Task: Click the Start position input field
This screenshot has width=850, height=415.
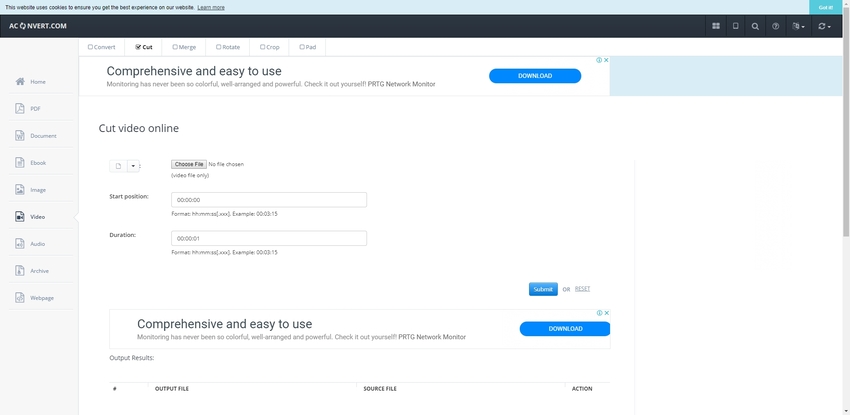Action: 268,200
